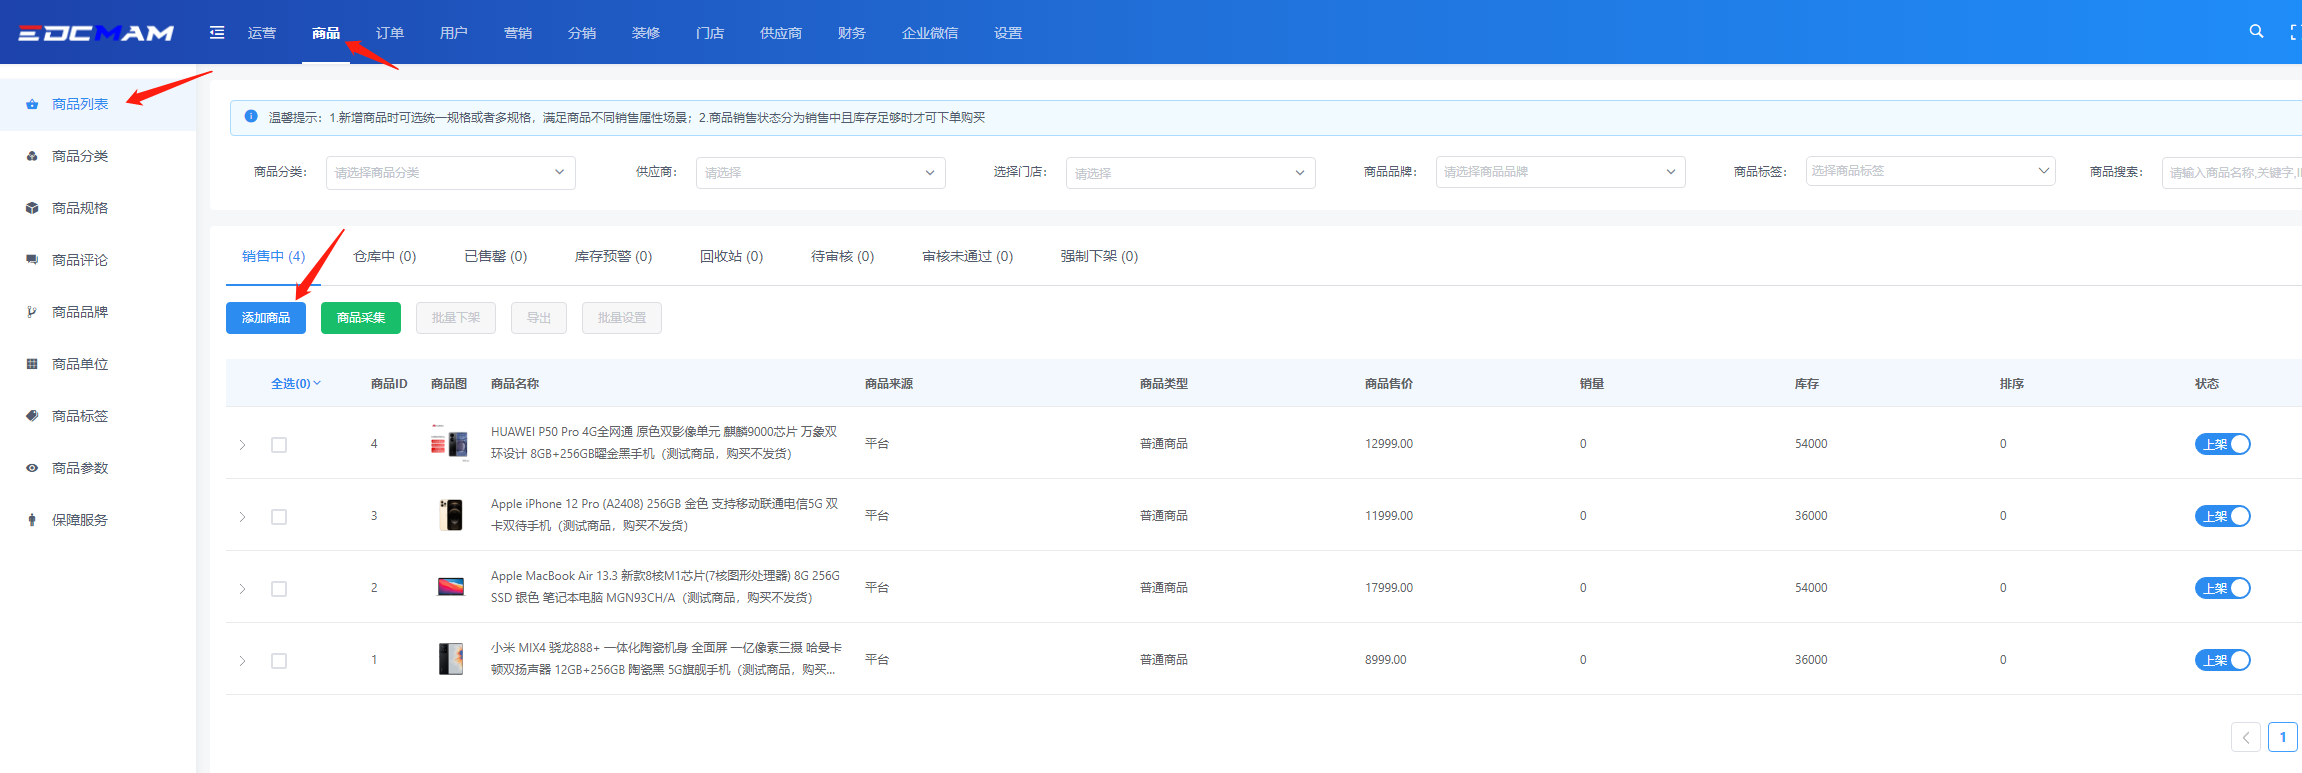Open 商品品牌 via its sidebar icon
This screenshot has width=2302, height=773.
point(32,312)
